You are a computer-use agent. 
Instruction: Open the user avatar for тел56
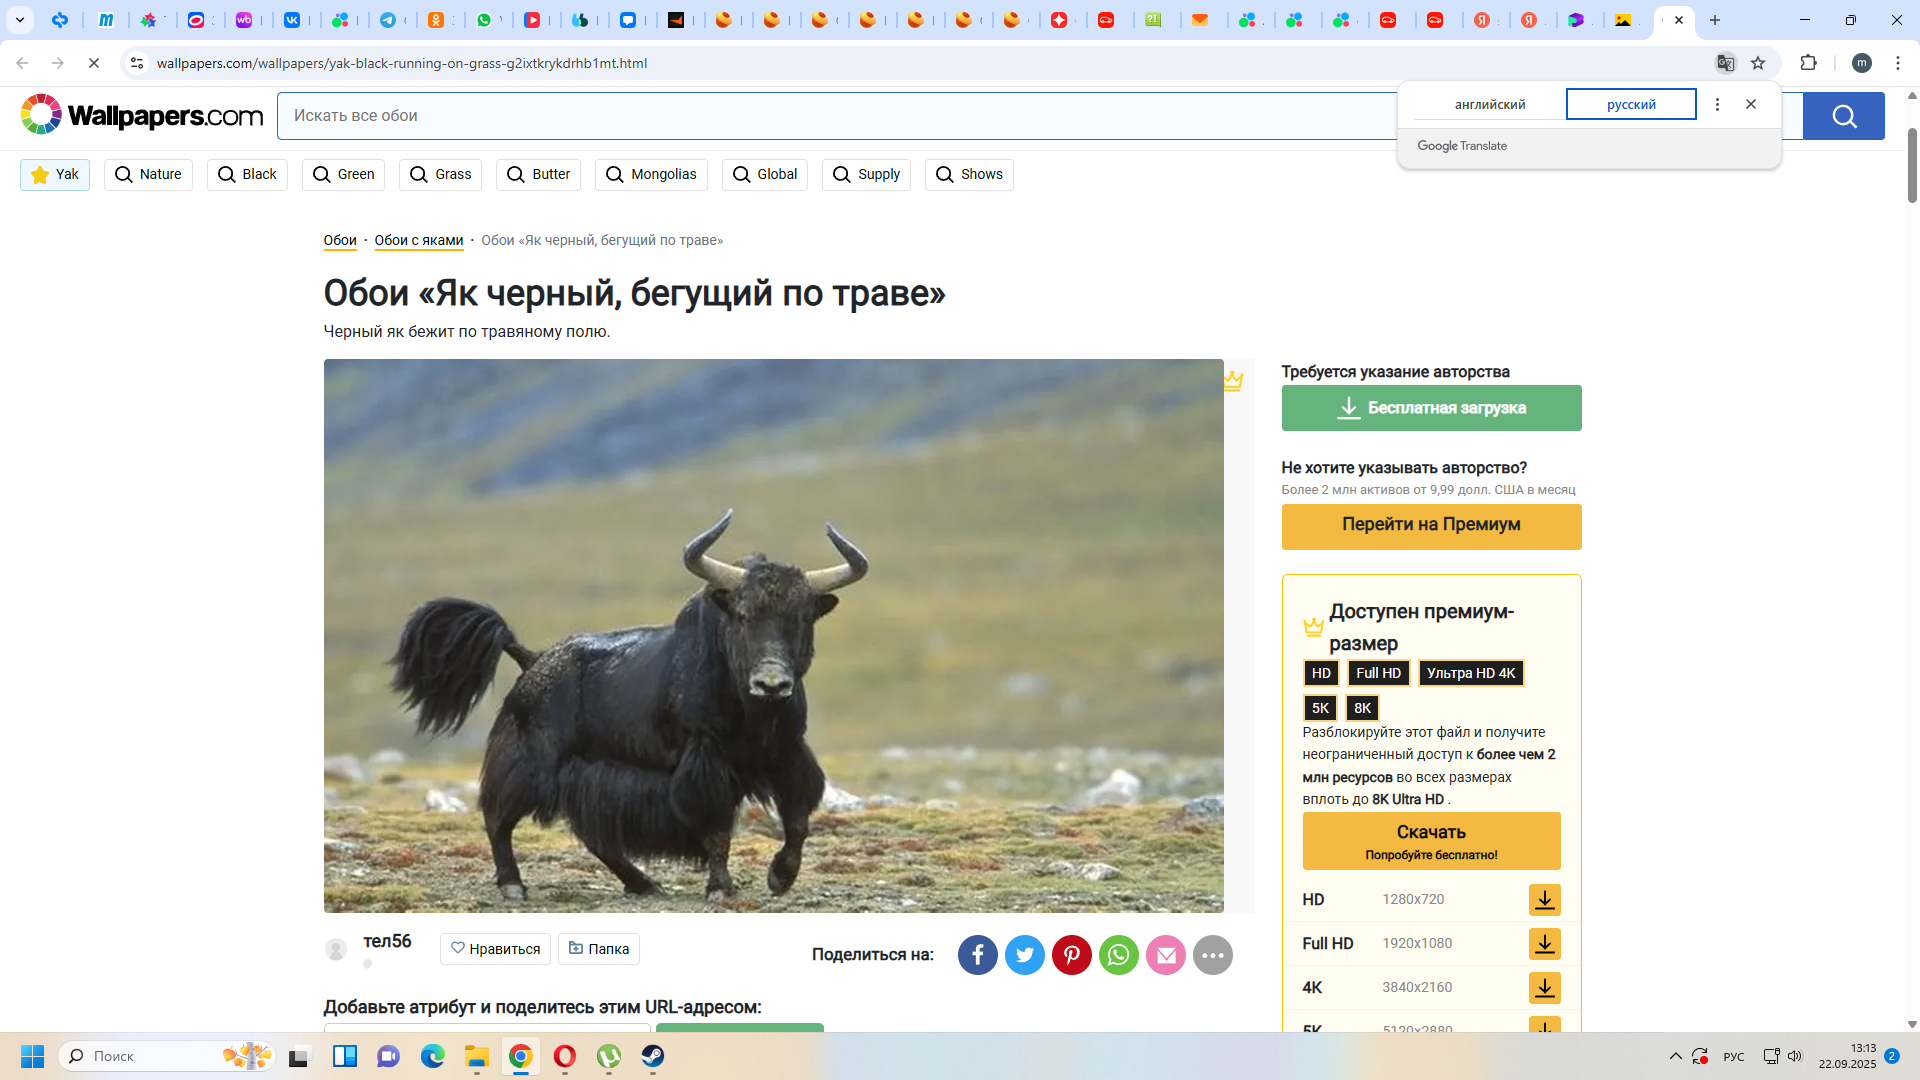(x=336, y=949)
